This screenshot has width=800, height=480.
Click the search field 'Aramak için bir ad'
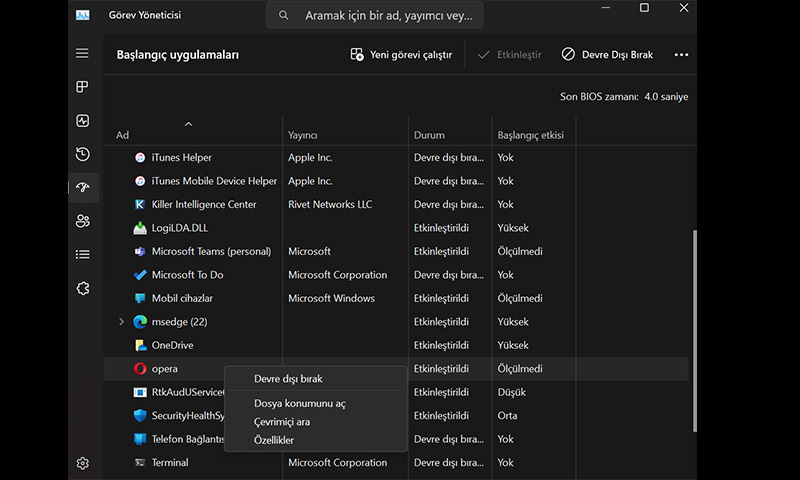(375, 15)
